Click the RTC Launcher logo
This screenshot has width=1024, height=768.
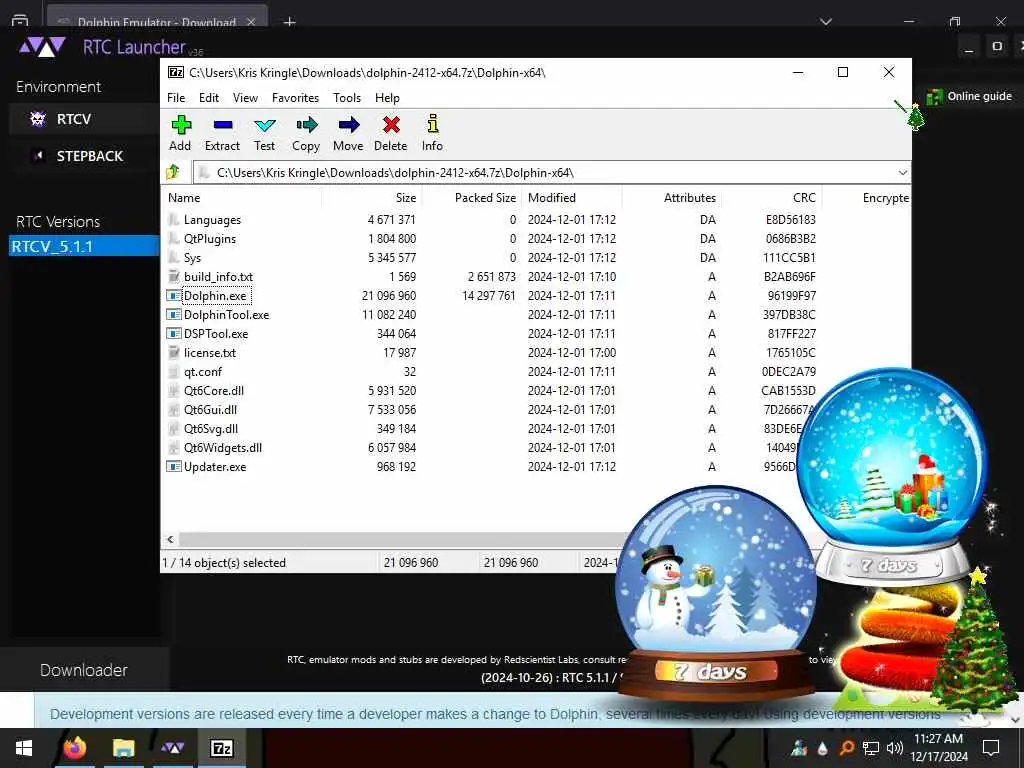click(42, 47)
